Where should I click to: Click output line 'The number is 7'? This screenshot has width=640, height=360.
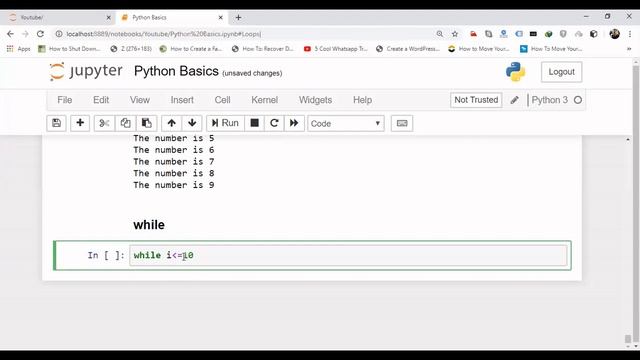pos(173,162)
